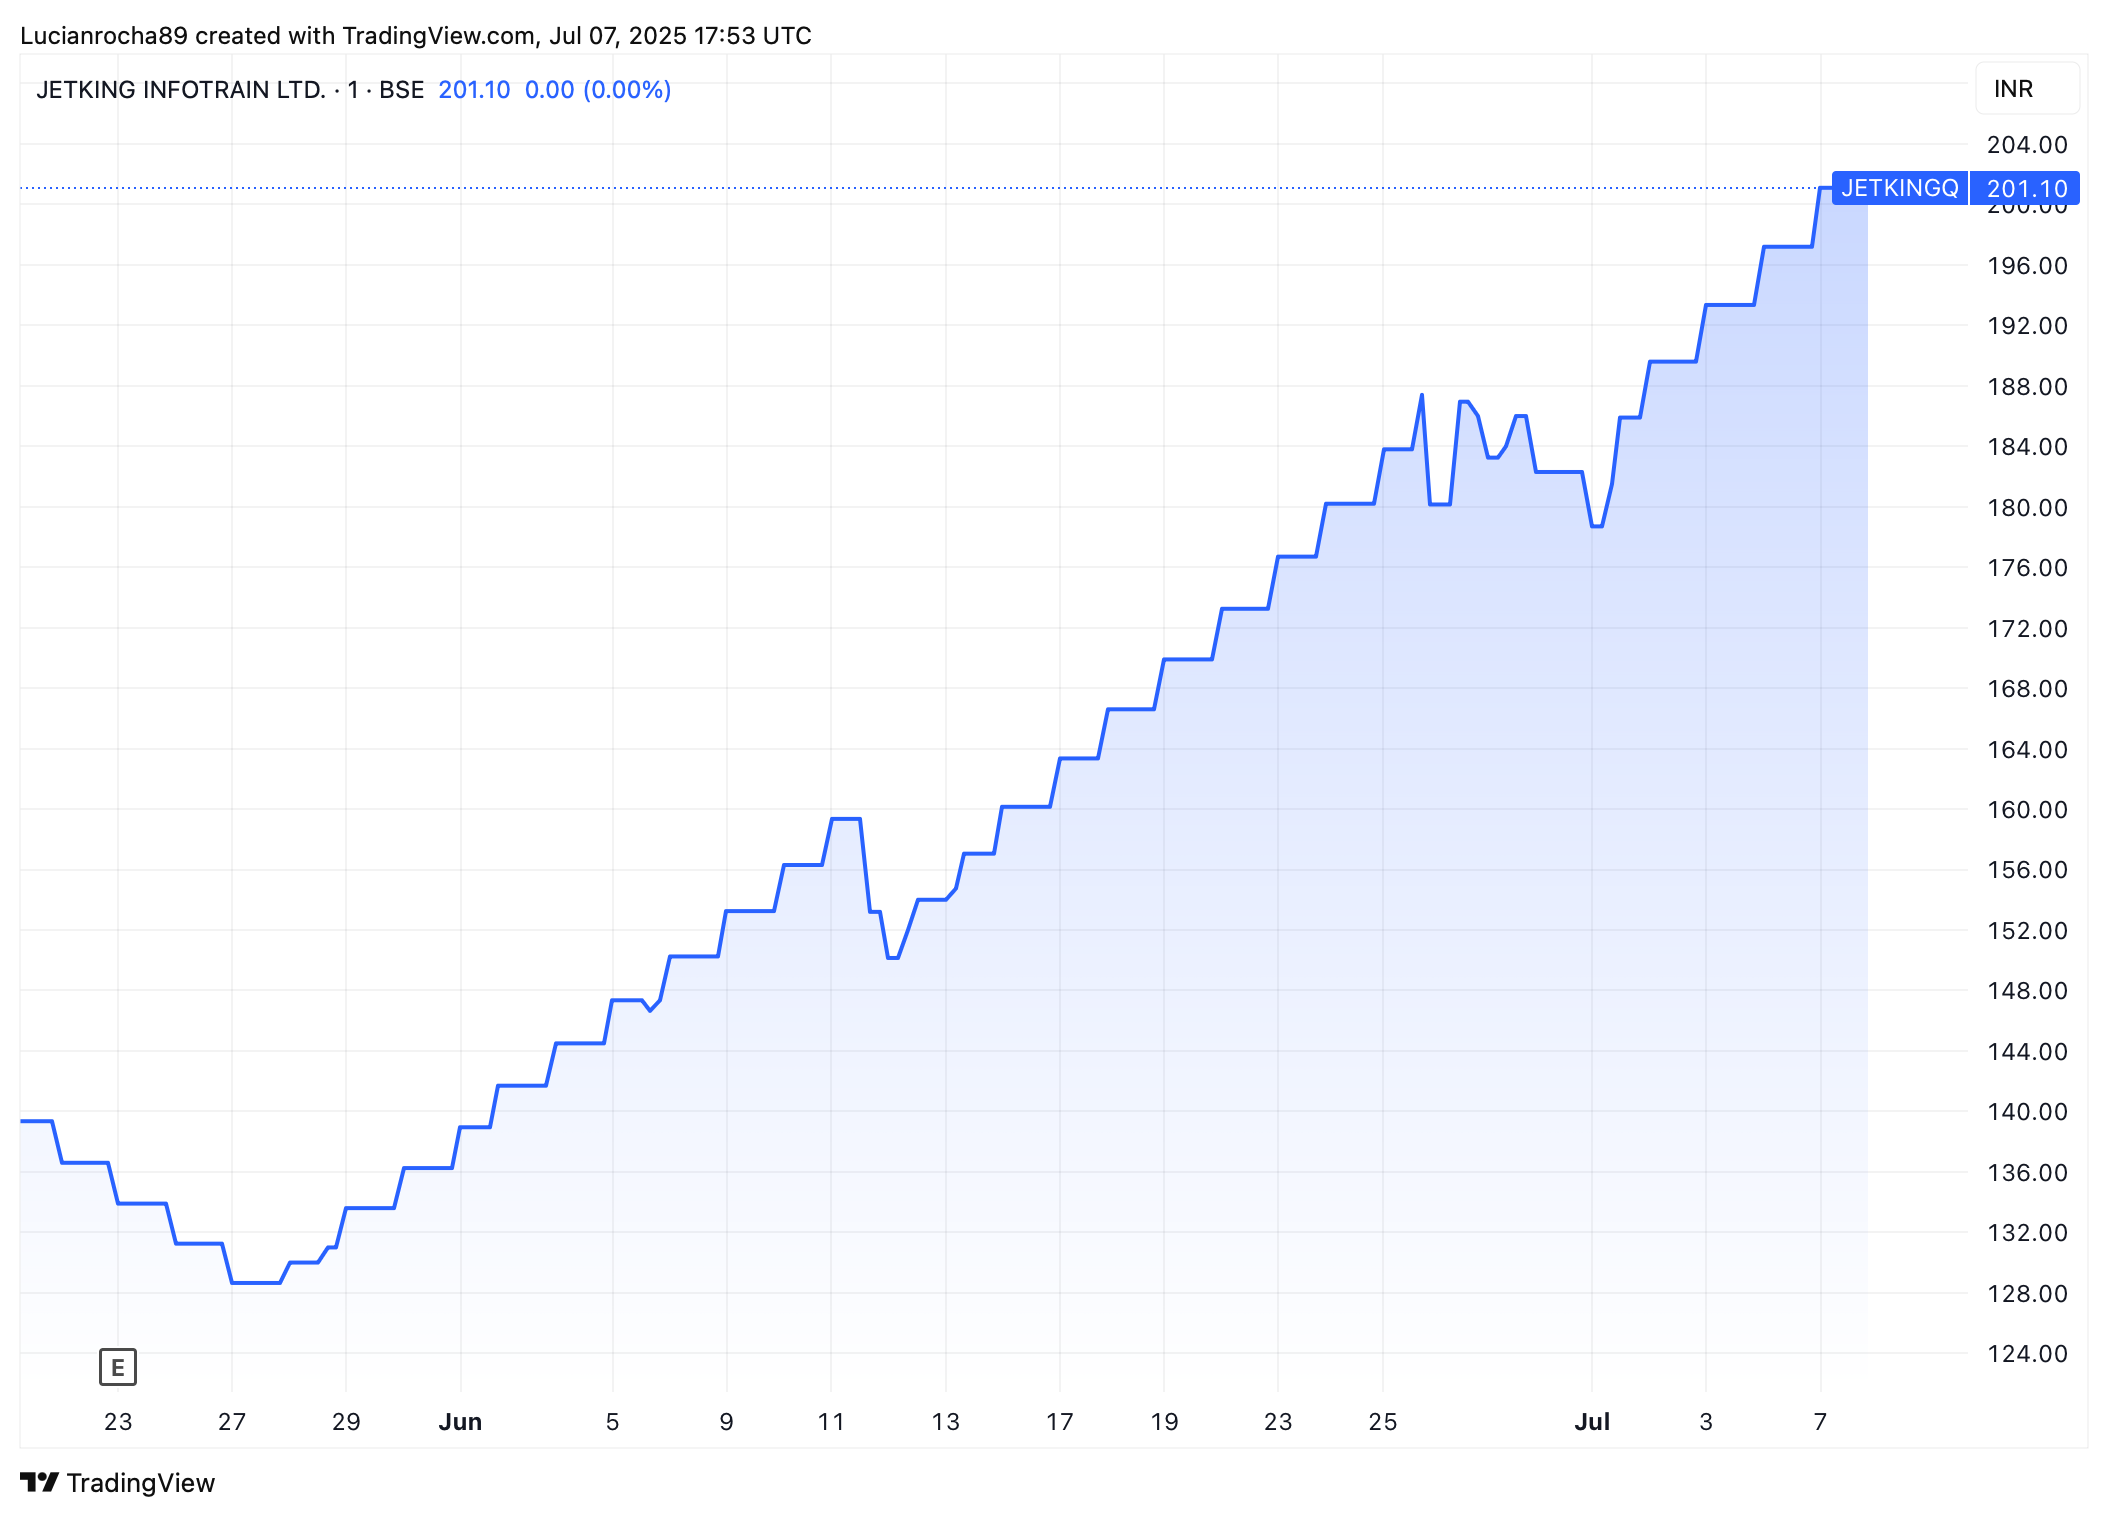Click the 140.00 price axis label

point(2027,1112)
